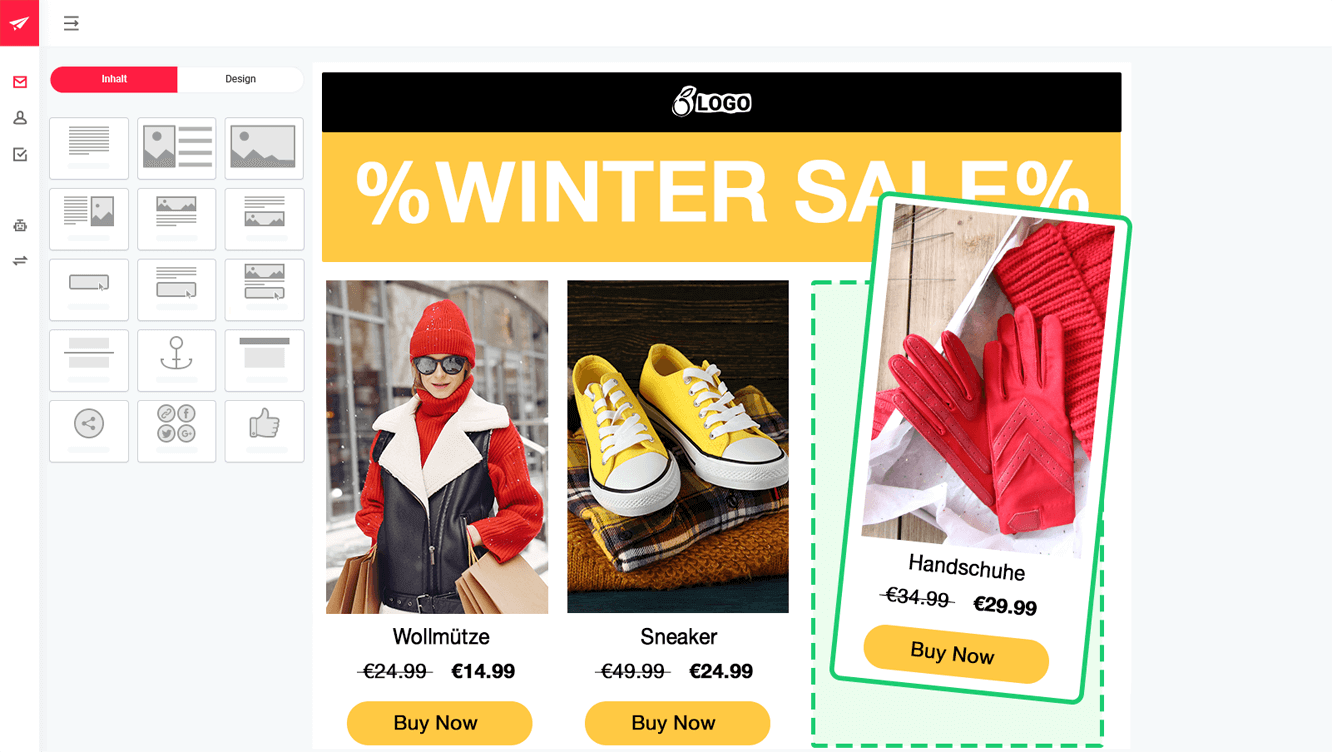Select the social media icons block

(177, 431)
